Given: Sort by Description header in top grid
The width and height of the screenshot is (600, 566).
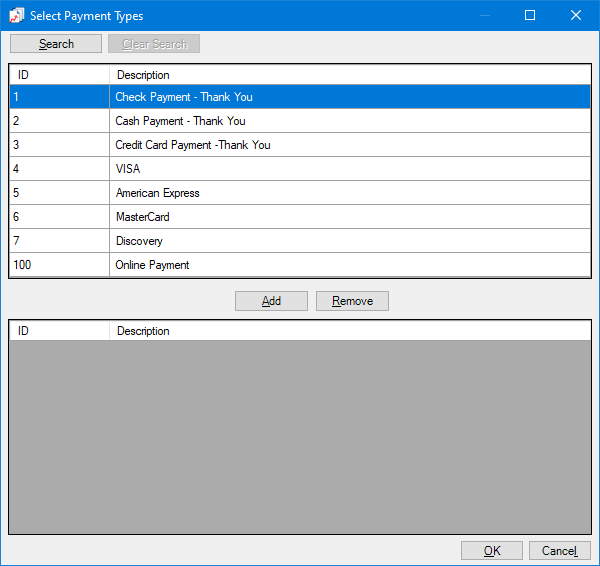Looking at the screenshot, I should click(349, 75).
